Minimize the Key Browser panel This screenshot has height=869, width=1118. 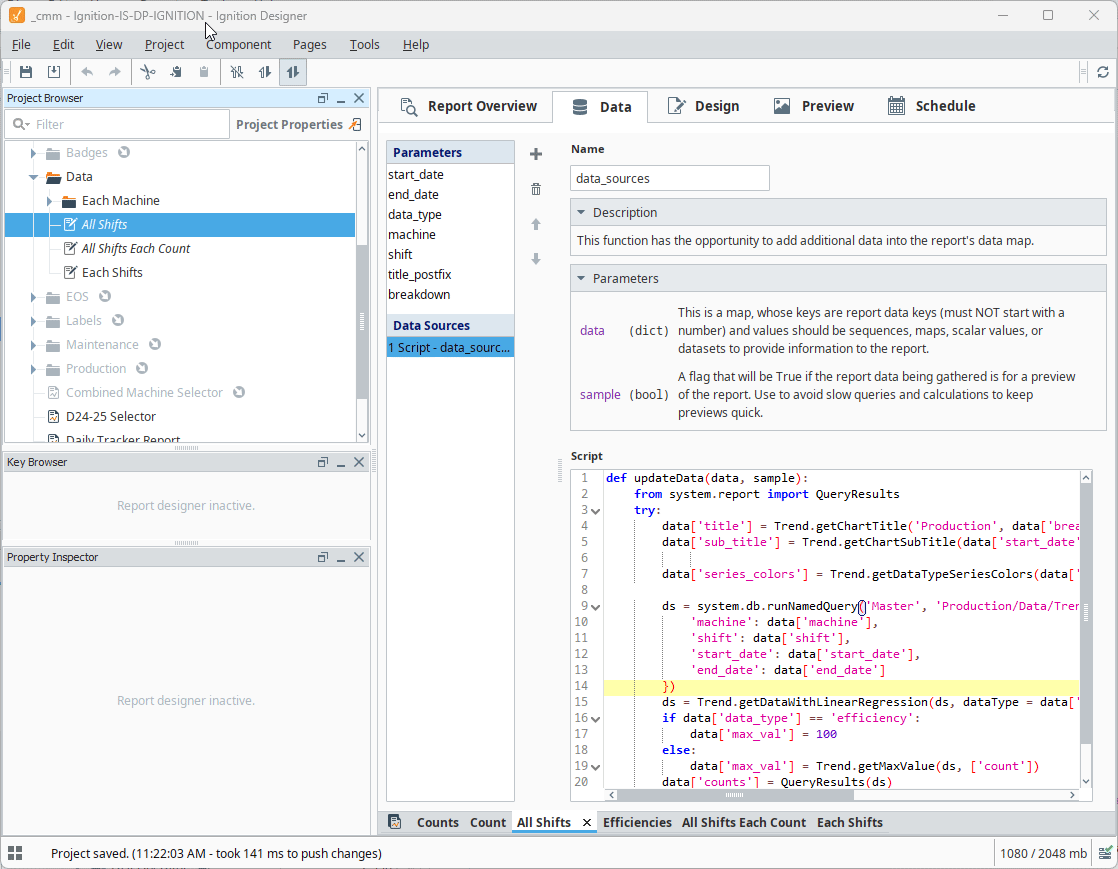341,463
